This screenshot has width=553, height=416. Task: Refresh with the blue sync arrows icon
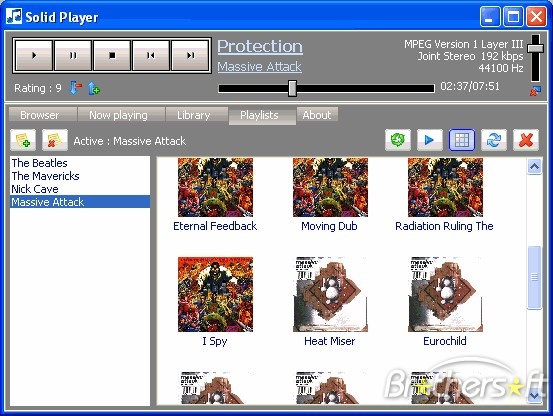point(494,140)
